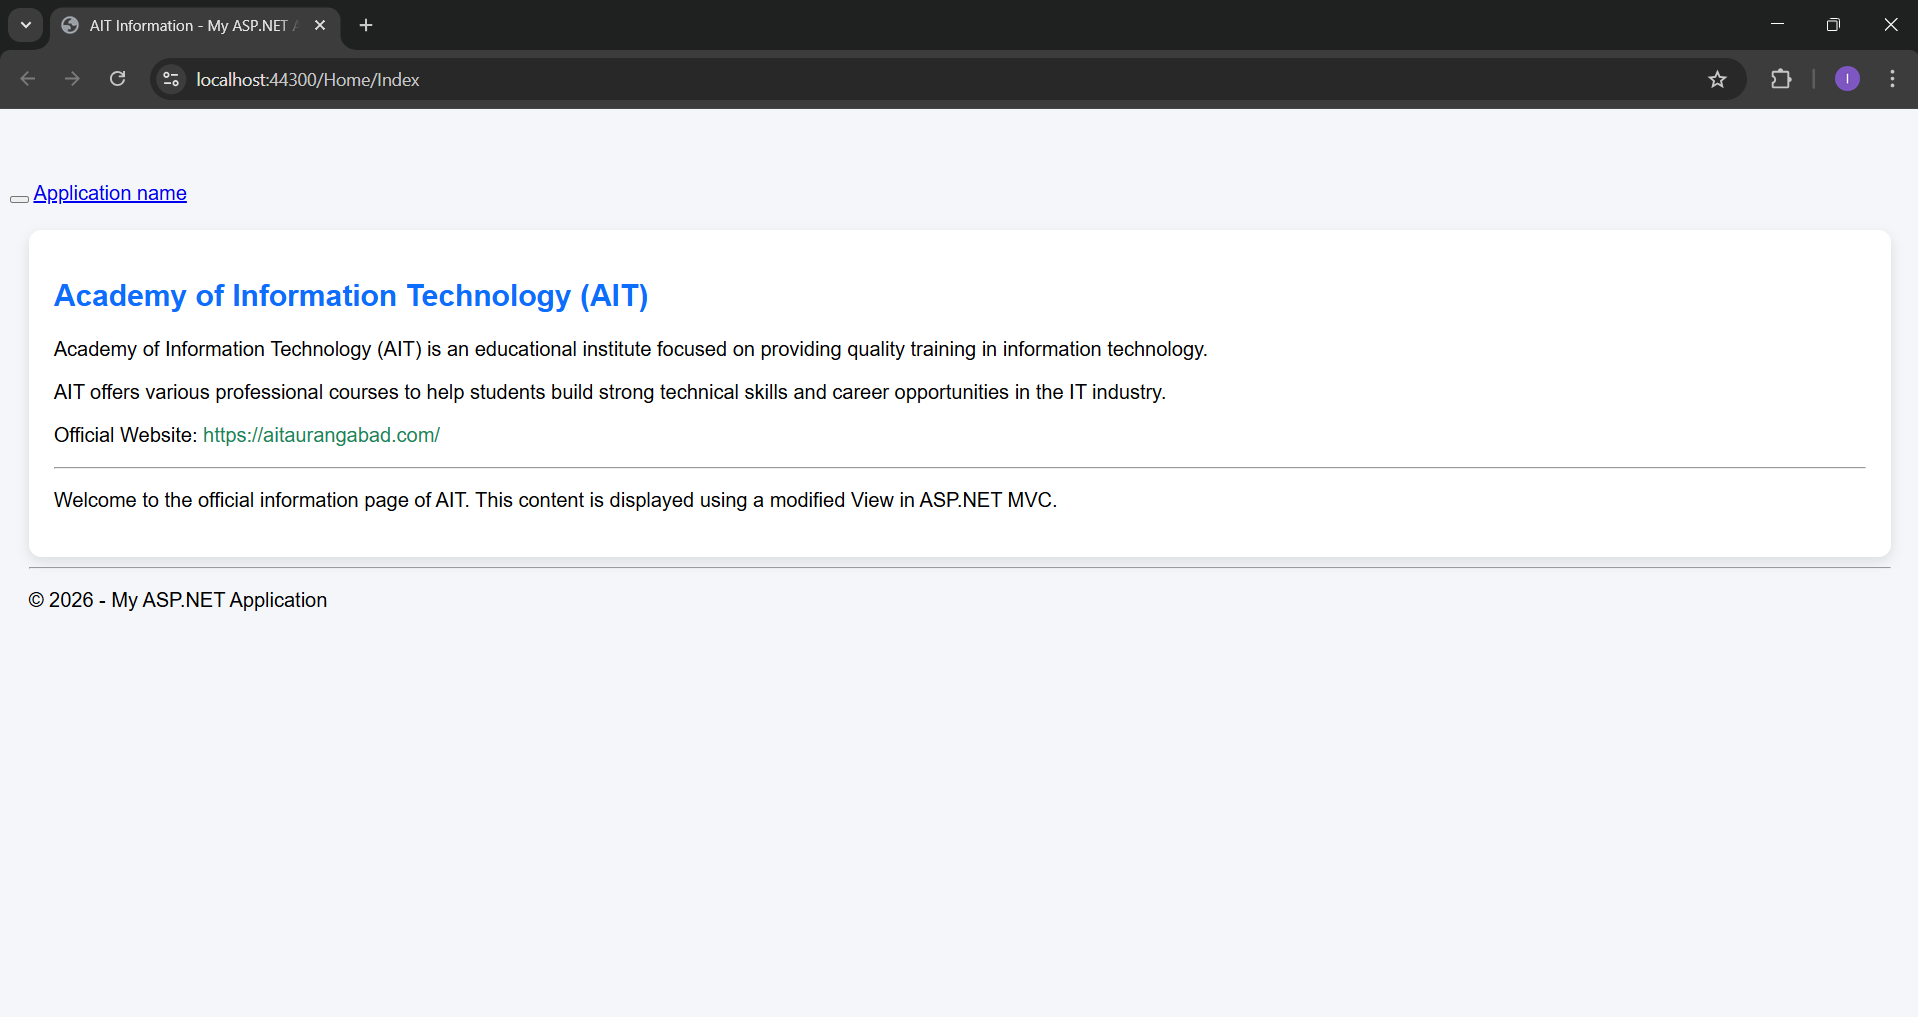This screenshot has height=1017, width=1918.
Task: Minimize the browser window
Action: tap(1777, 25)
